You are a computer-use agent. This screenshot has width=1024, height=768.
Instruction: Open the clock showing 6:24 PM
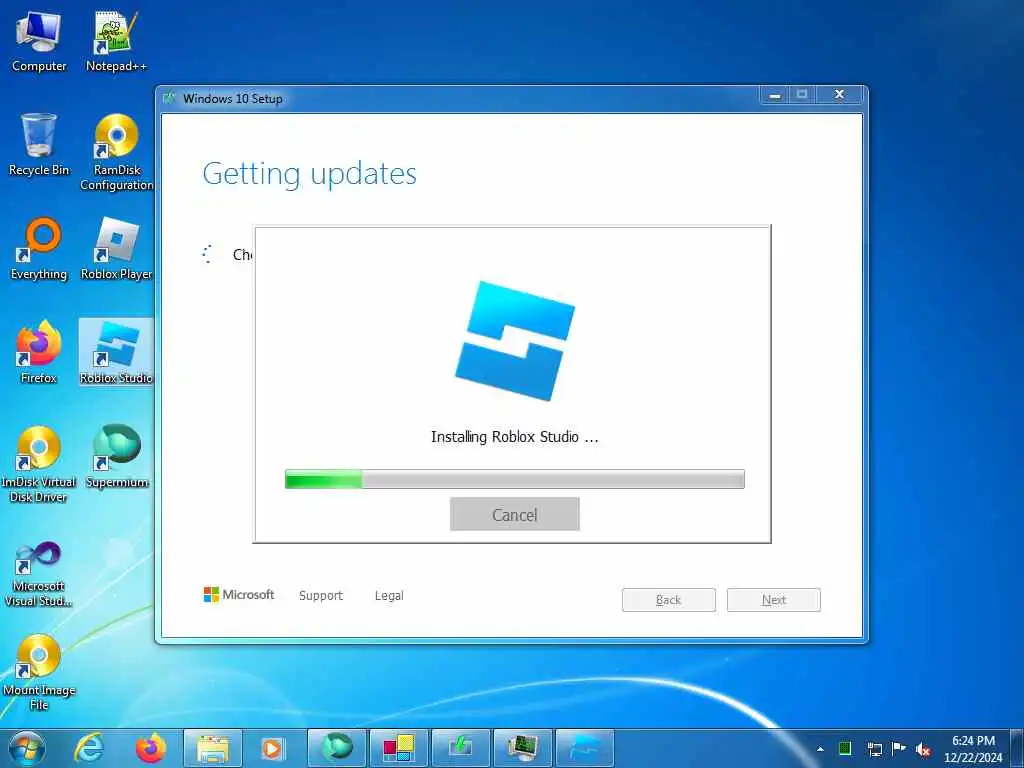pyautogui.click(x=973, y=748)
